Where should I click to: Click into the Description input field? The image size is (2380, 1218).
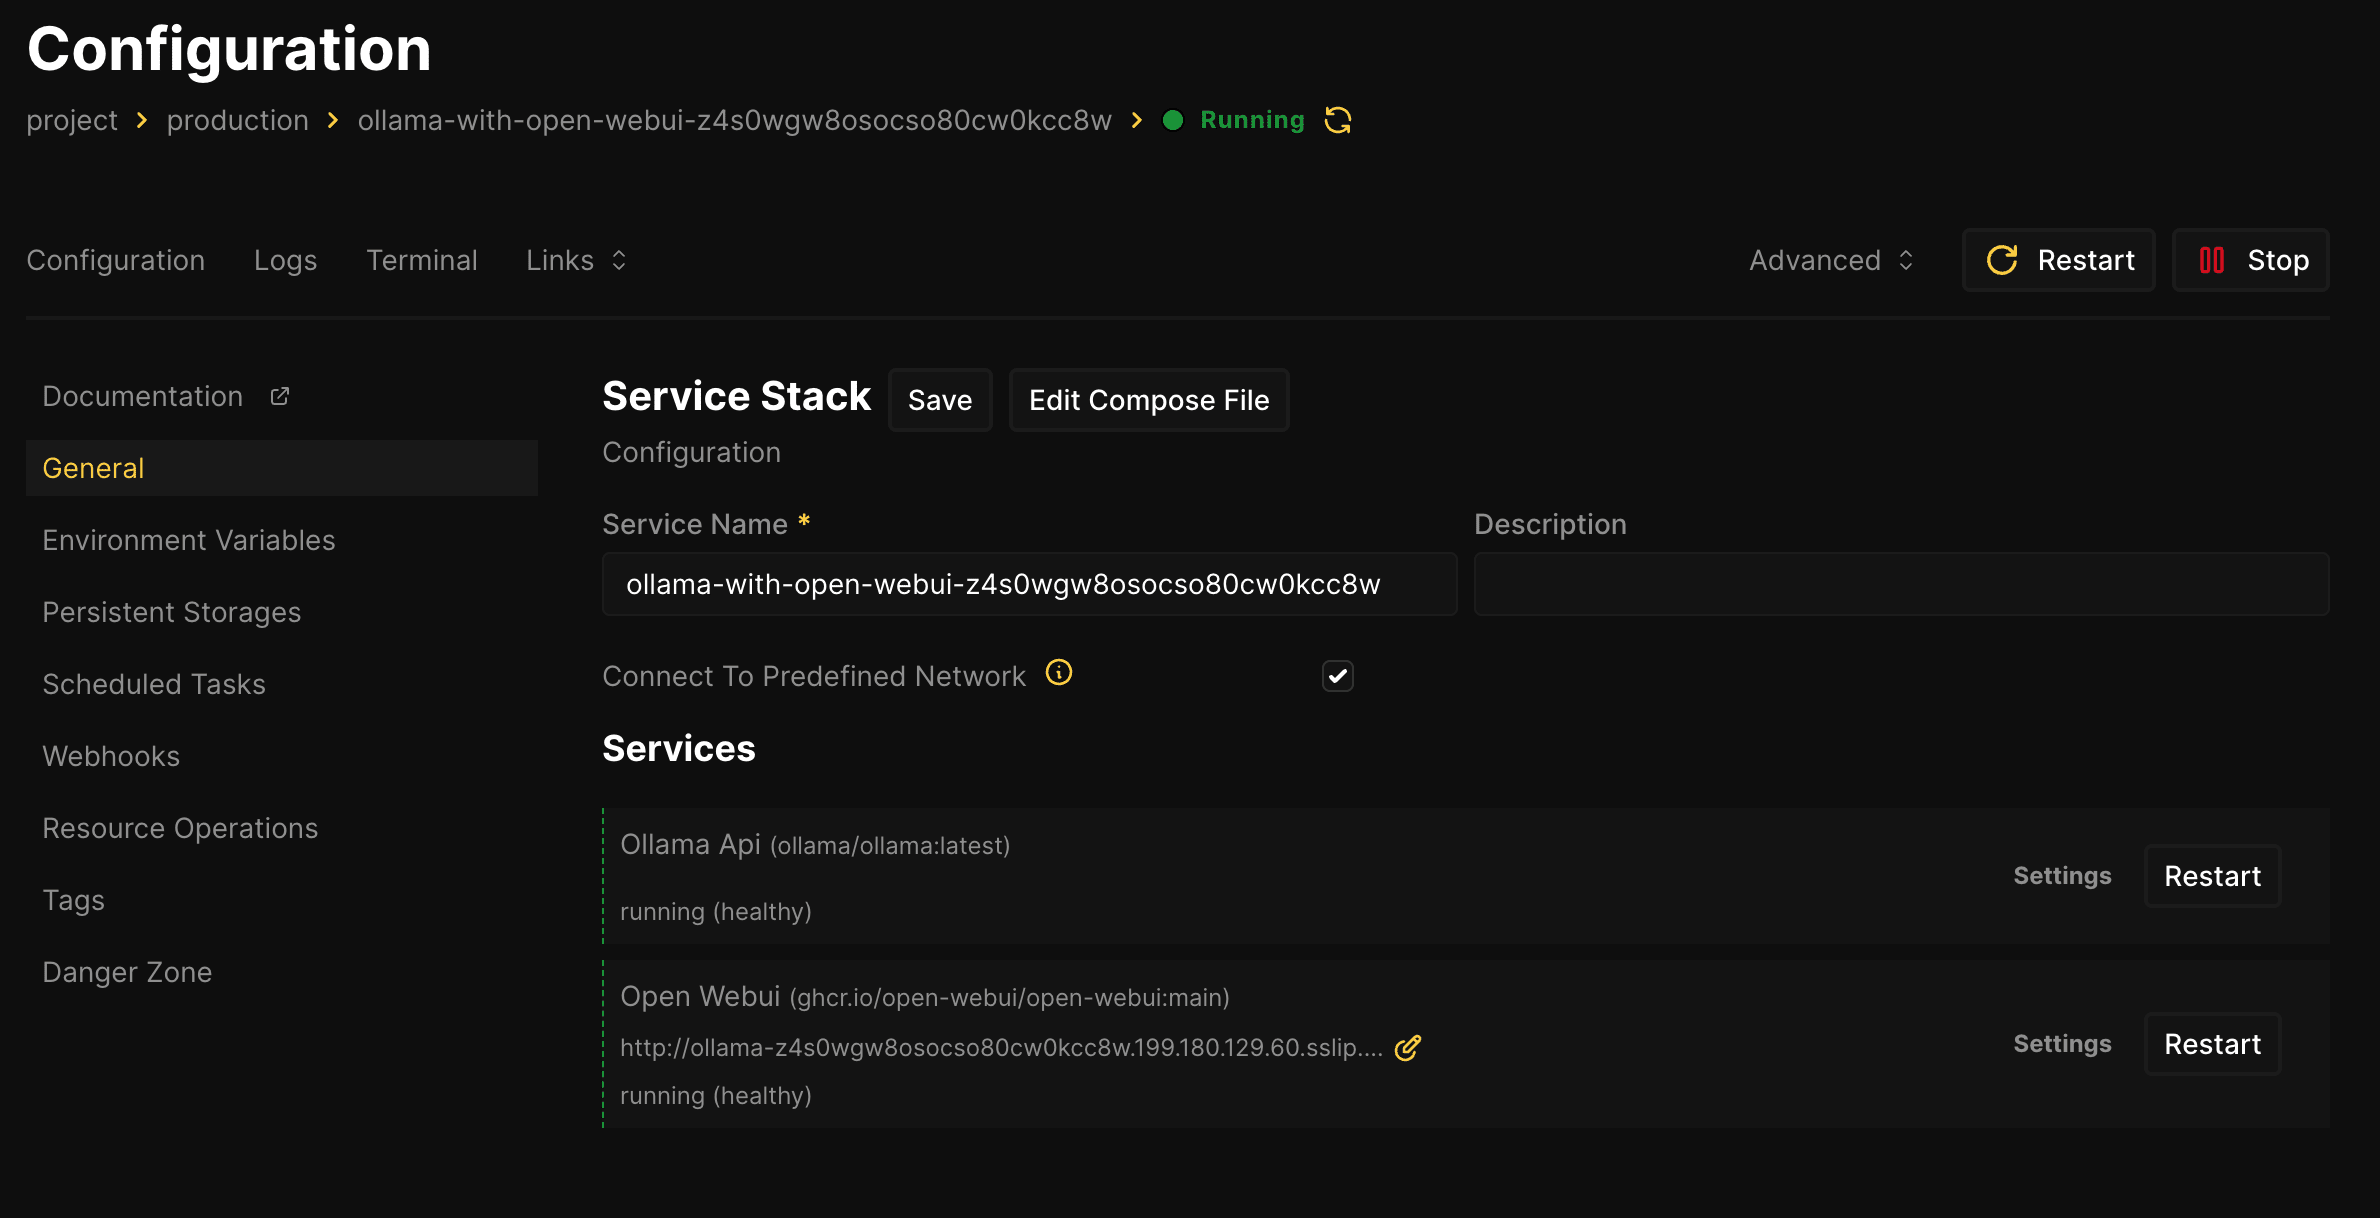tap(1901, 584)
